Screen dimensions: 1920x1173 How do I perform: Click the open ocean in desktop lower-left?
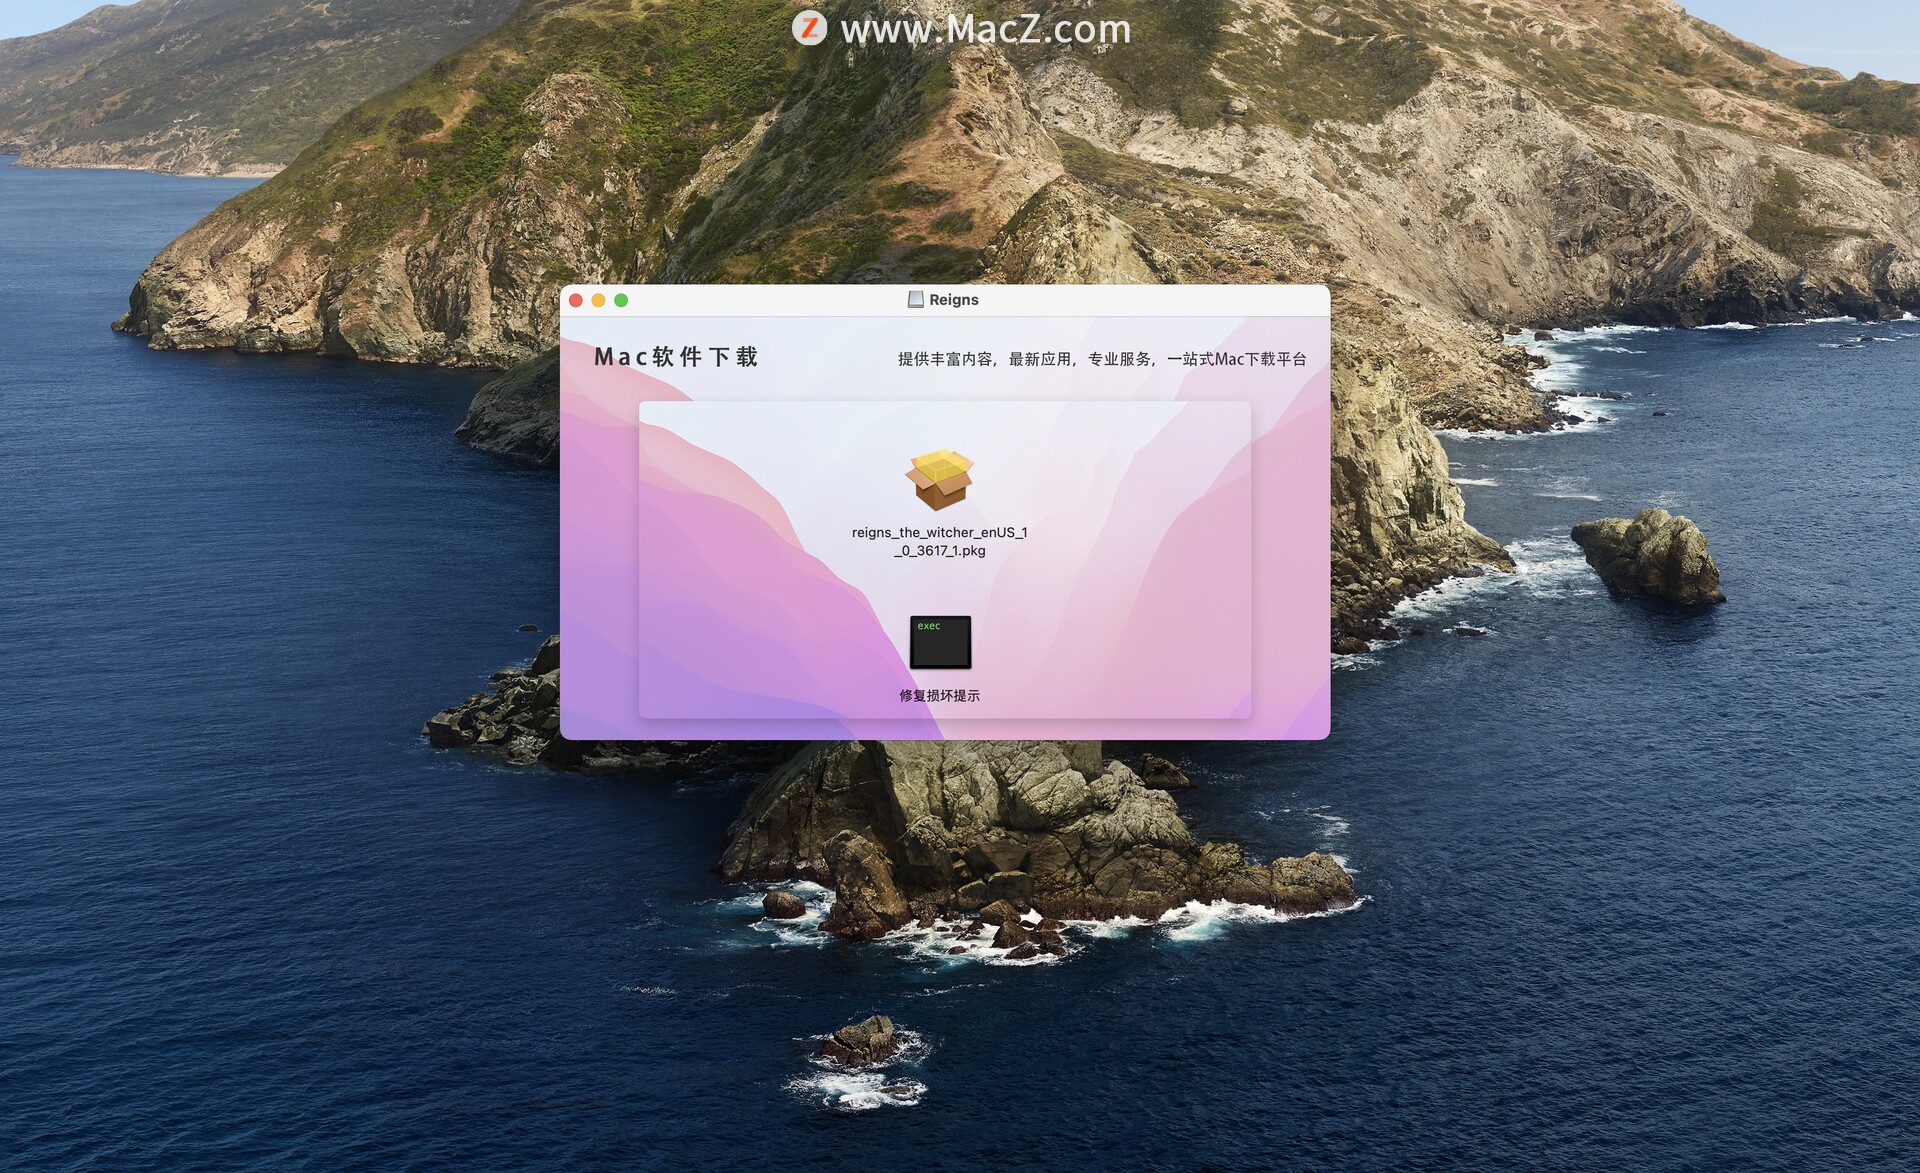click(250, 950)
